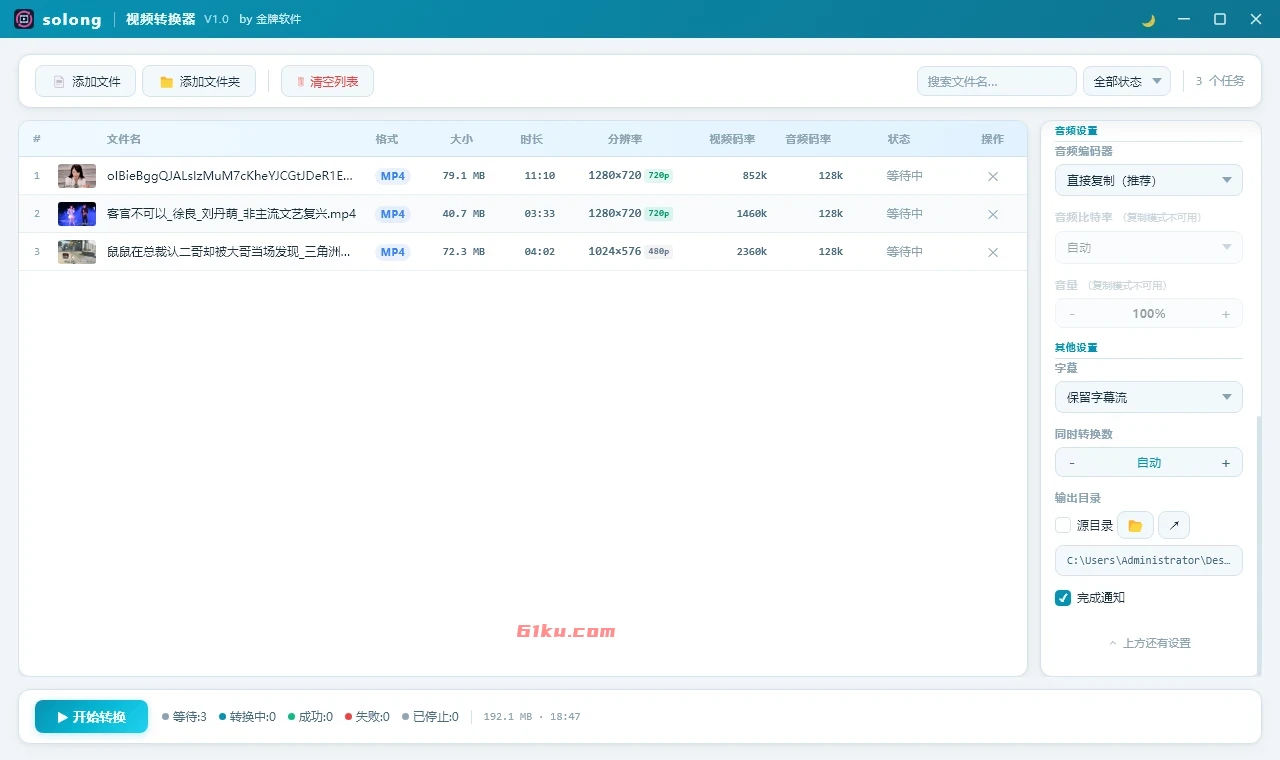Click the 480p resolution badge
The width and height of the screenshot is (1280, 760).
click(658, 252)
